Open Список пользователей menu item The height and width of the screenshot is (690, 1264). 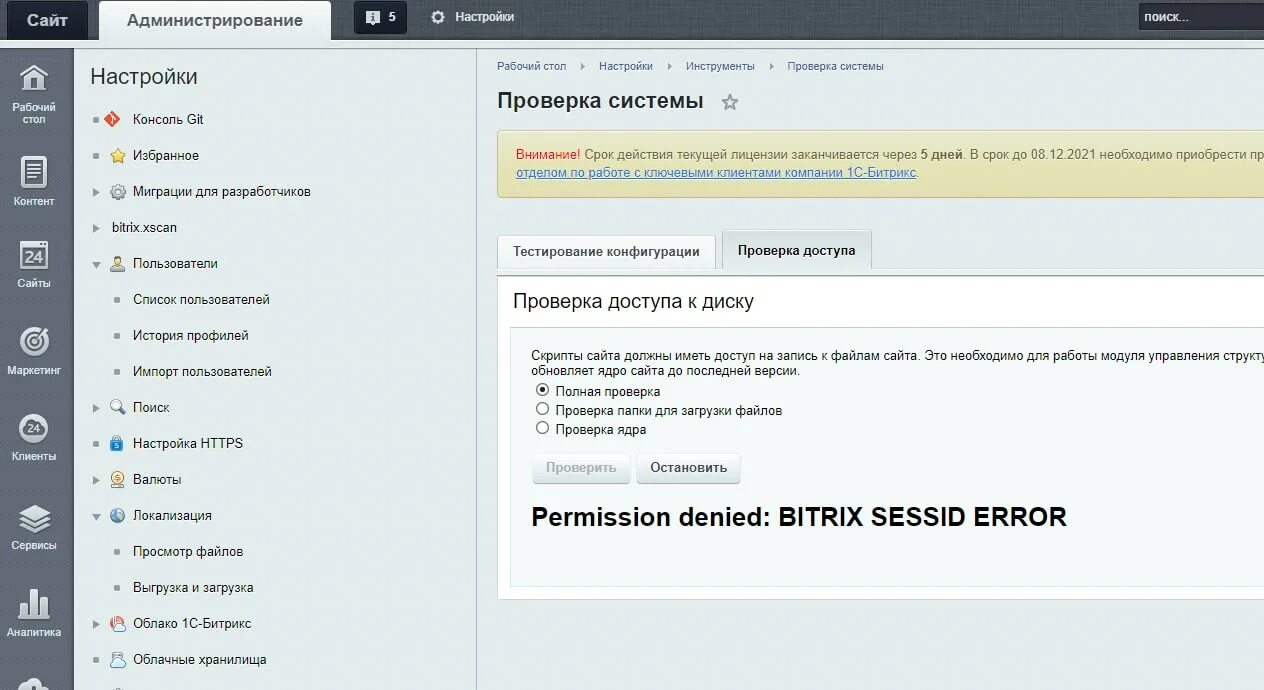[201, 299]
